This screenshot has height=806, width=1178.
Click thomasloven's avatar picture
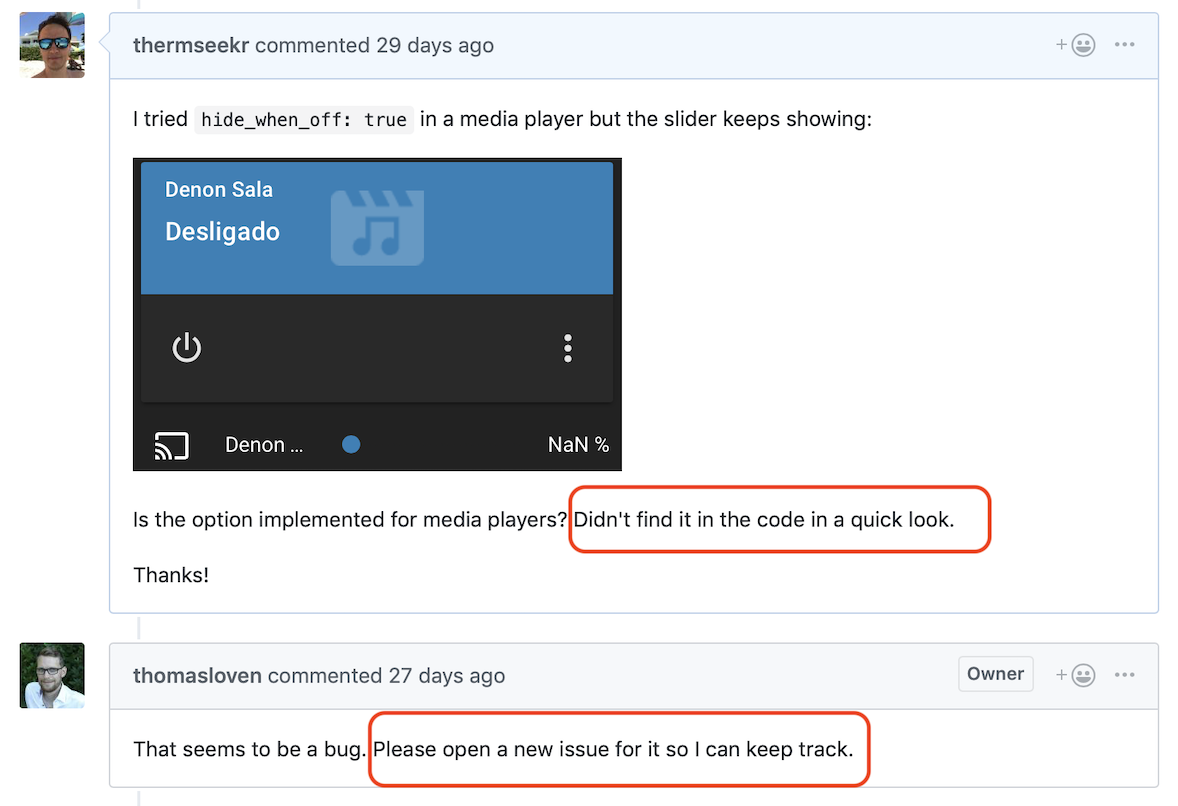[51, 674]
